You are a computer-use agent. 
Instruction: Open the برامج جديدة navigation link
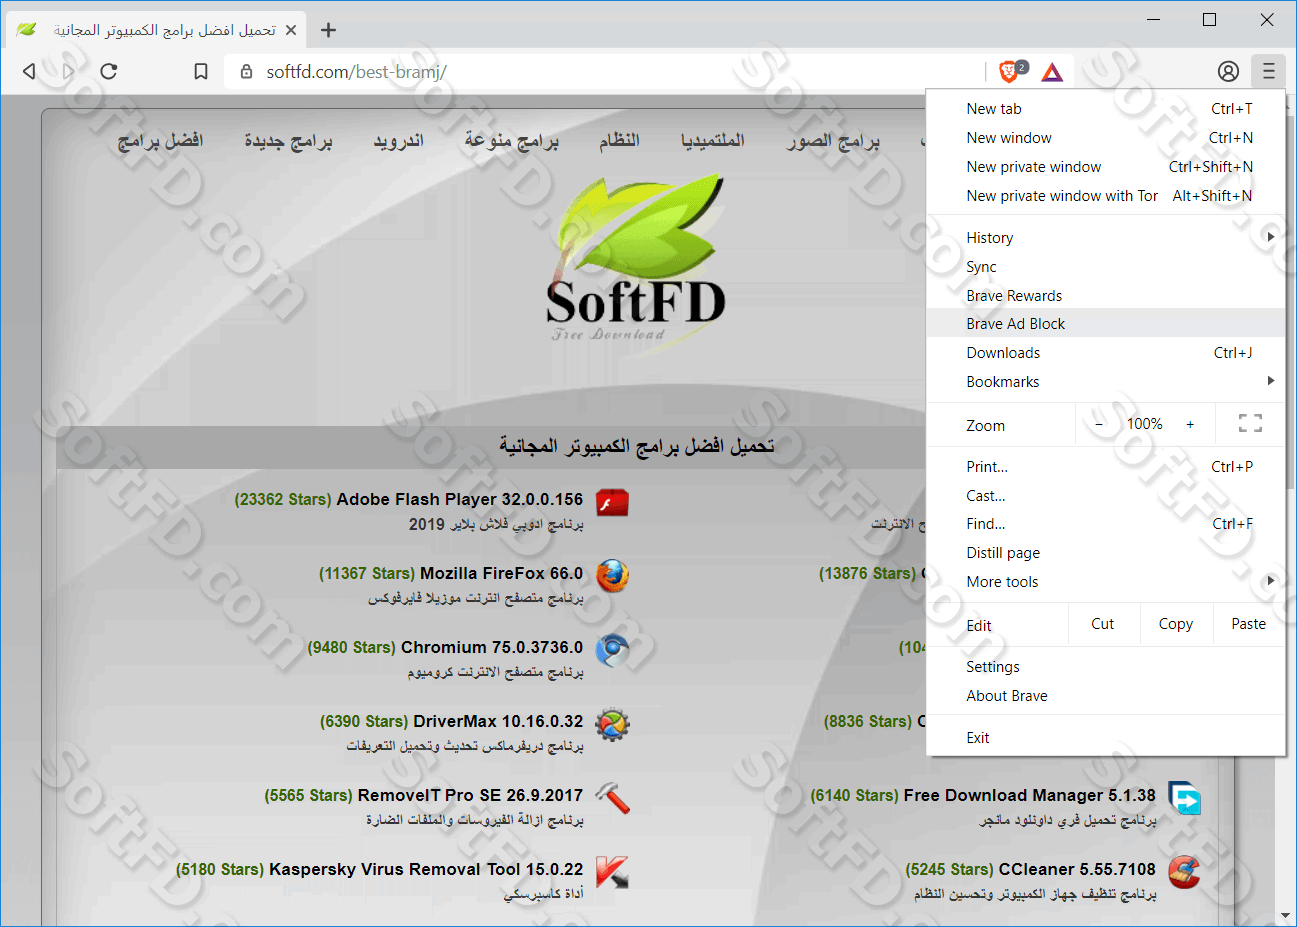[x=288, y=141]
